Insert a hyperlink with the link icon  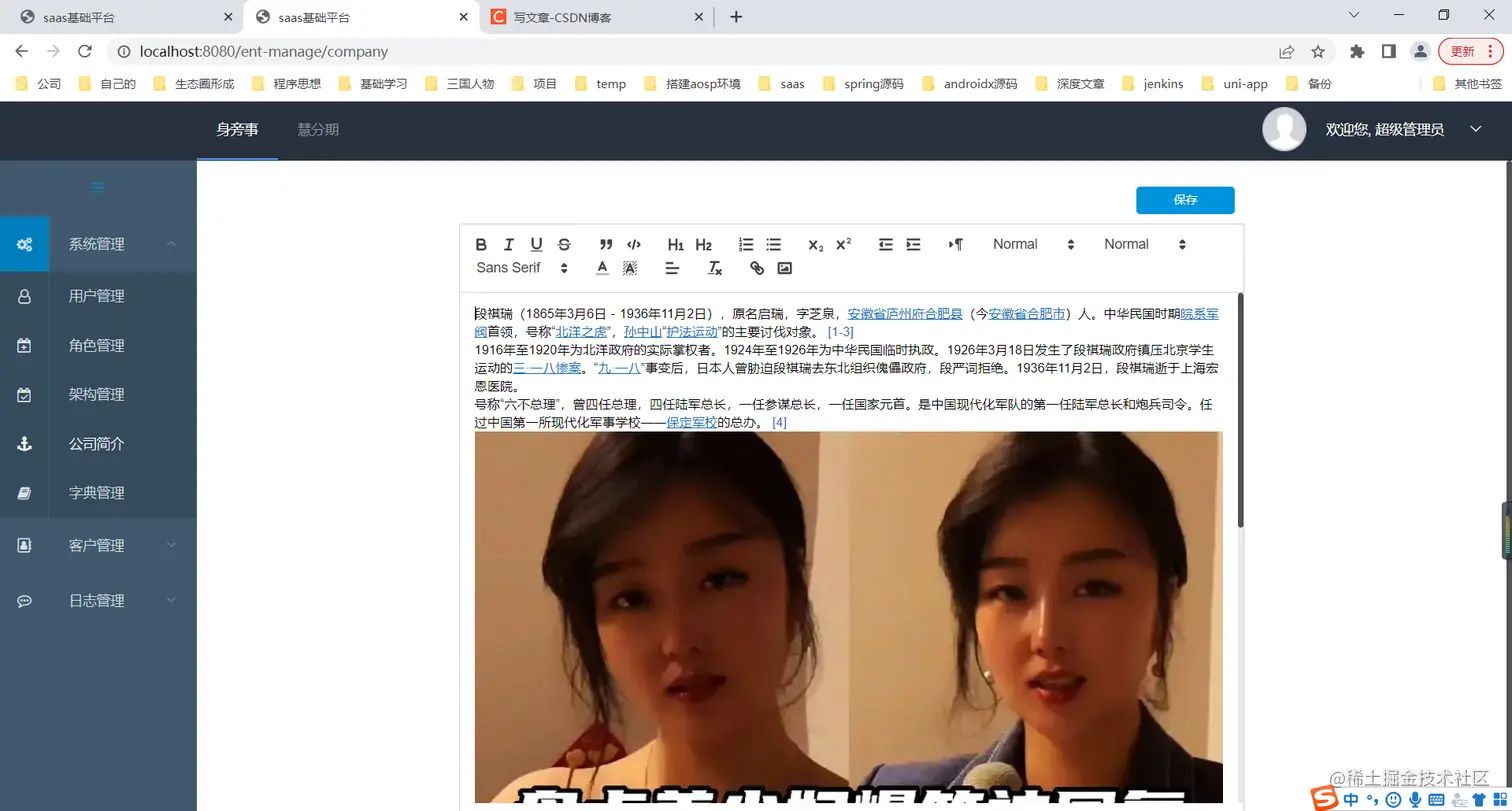(x=757, y=268)
